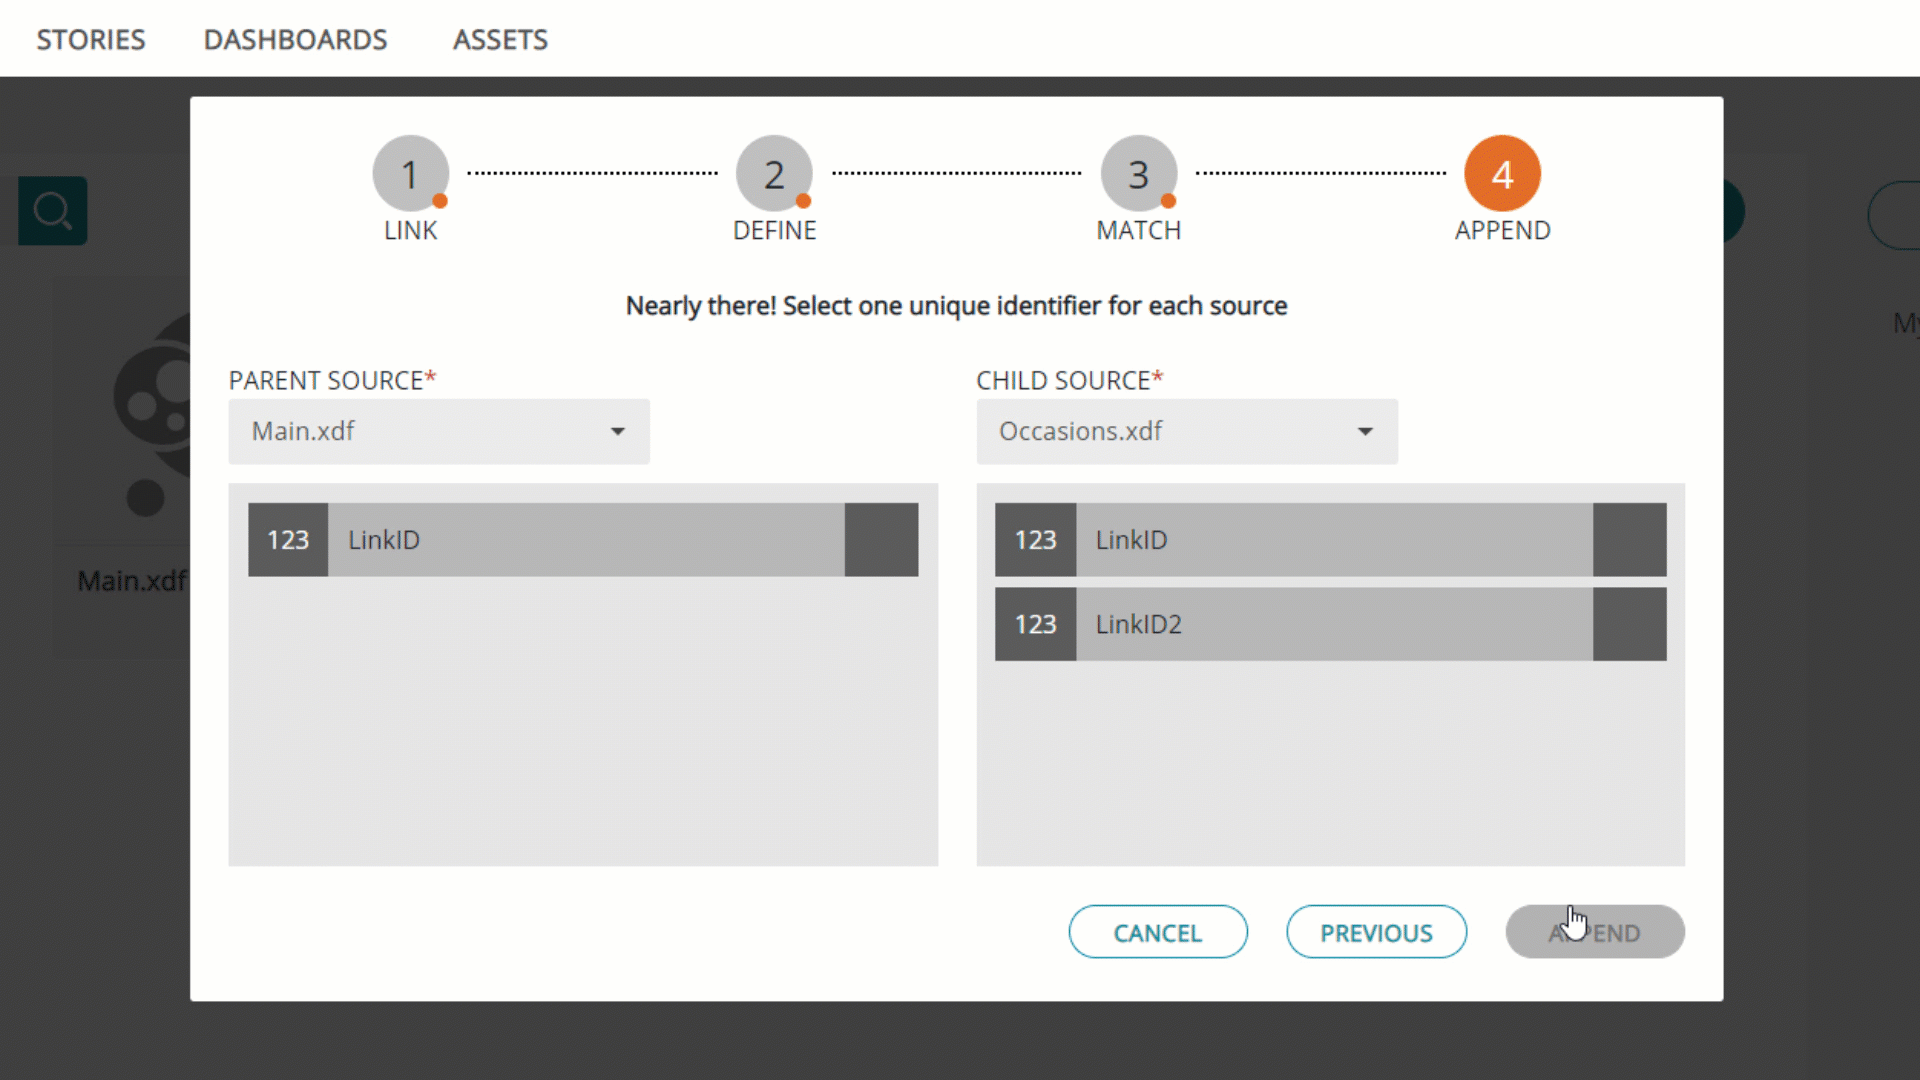
Task: Click the APPEND button
Action: click(1595, 932)
